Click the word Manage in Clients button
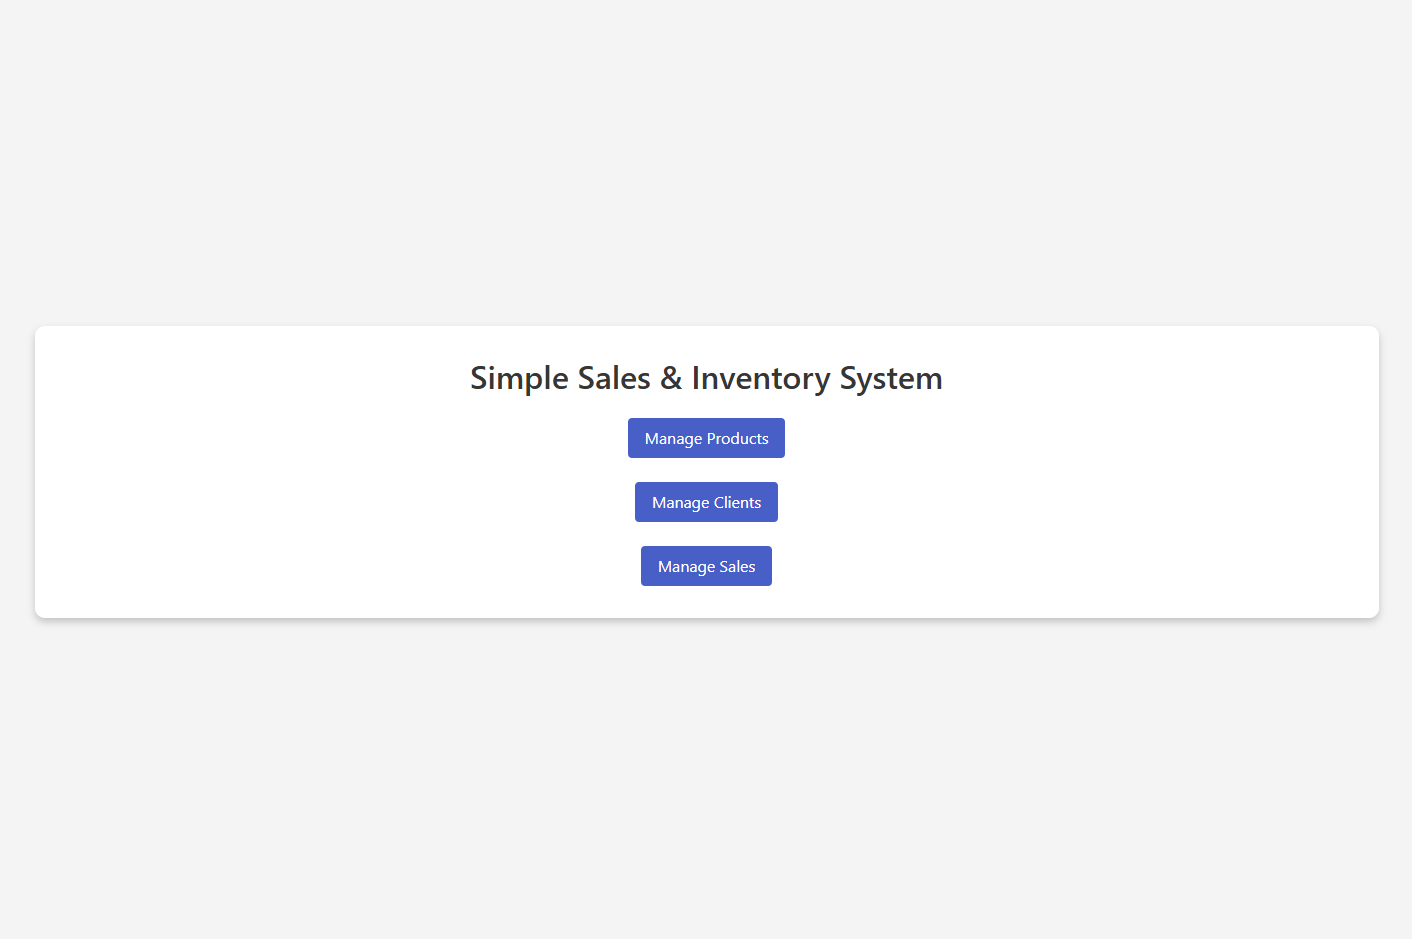The width and height of the screenshot is (1412, 939). 681,503
